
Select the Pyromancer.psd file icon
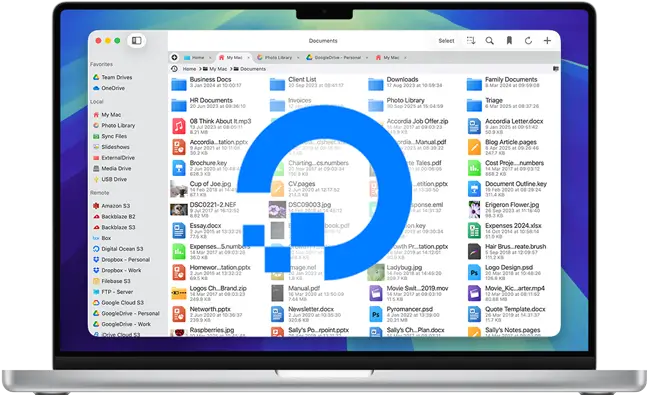(376, 314)
